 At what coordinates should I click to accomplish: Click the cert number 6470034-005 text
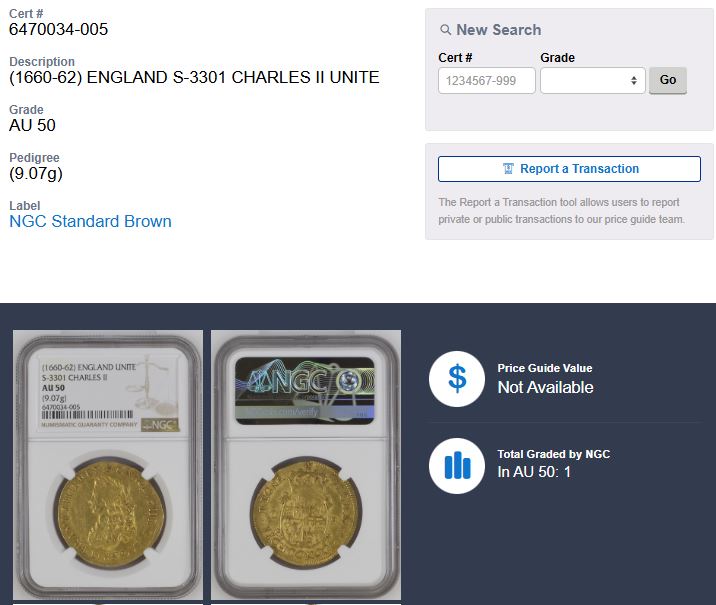pyautogui.click(x=58, y=30)
